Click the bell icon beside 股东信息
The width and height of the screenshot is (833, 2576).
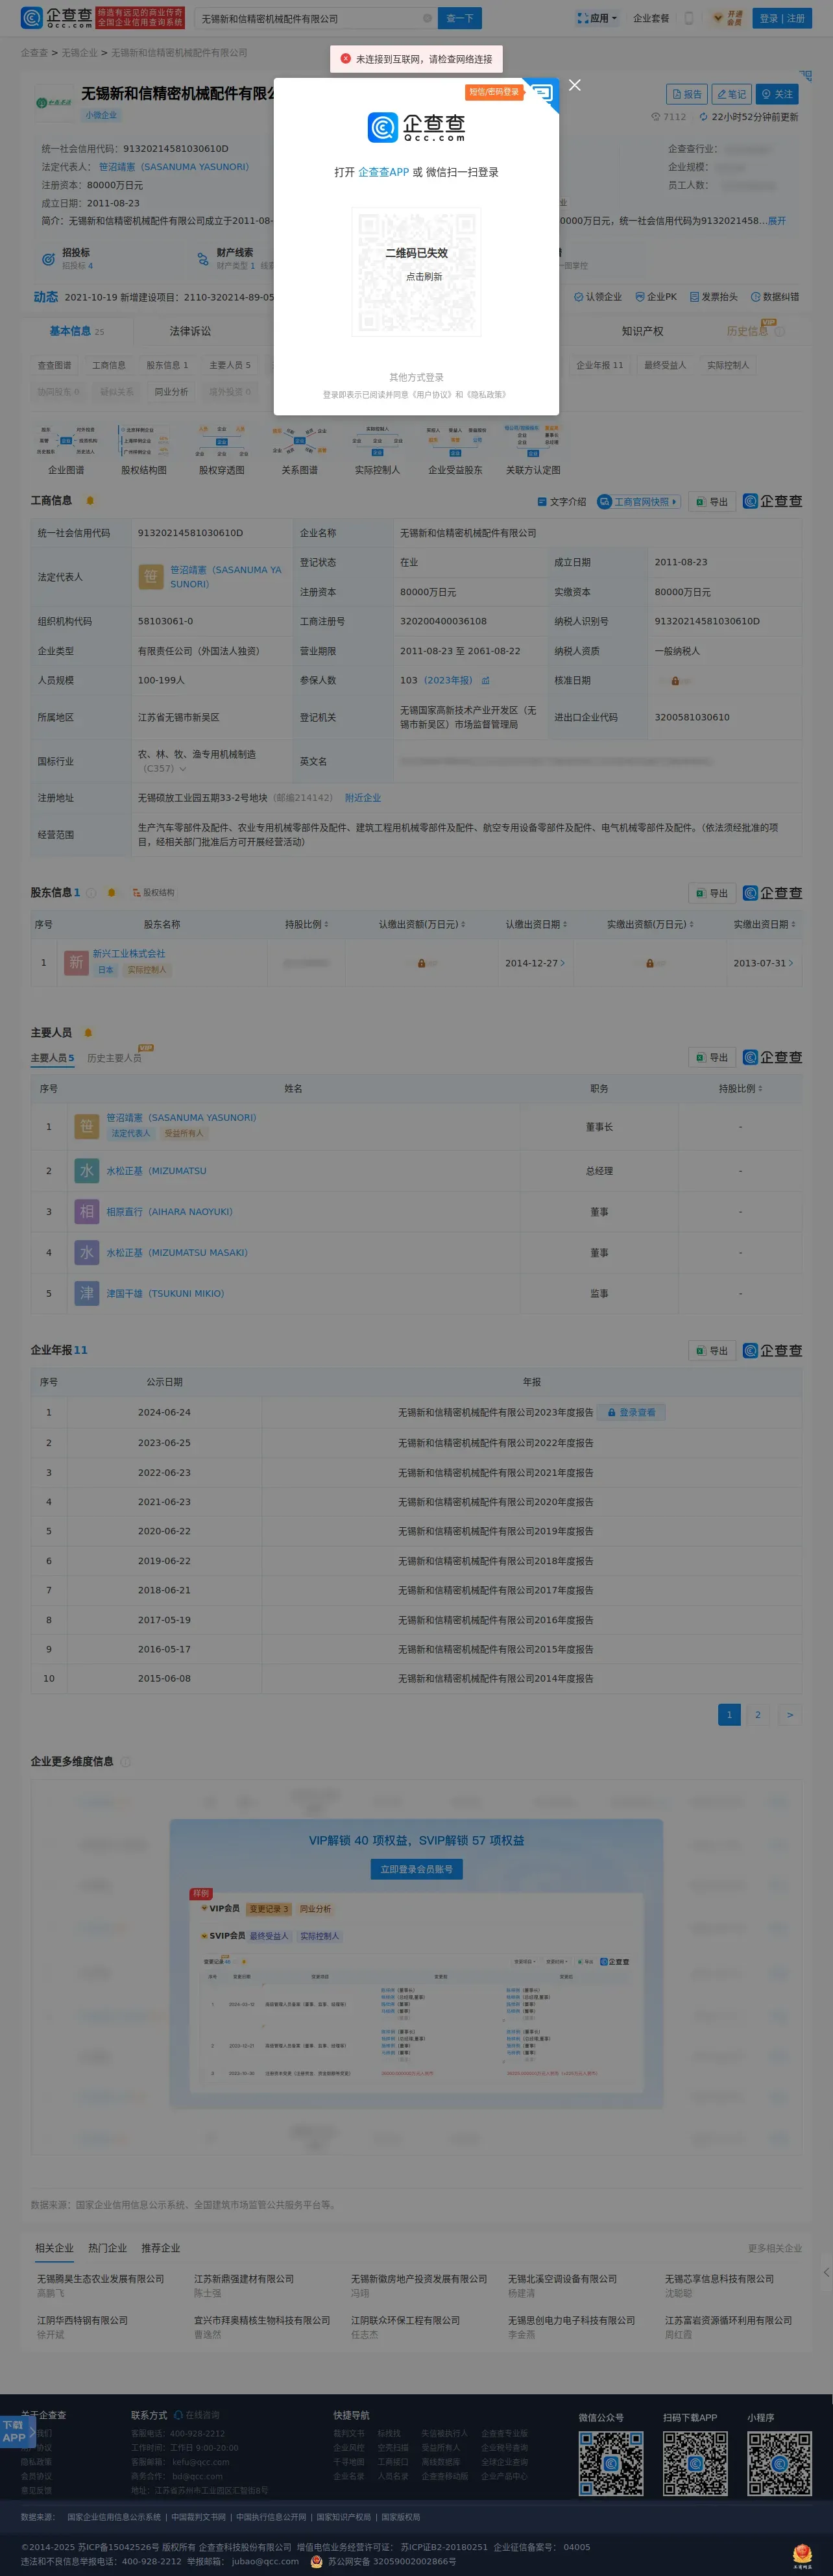point(111,893)
